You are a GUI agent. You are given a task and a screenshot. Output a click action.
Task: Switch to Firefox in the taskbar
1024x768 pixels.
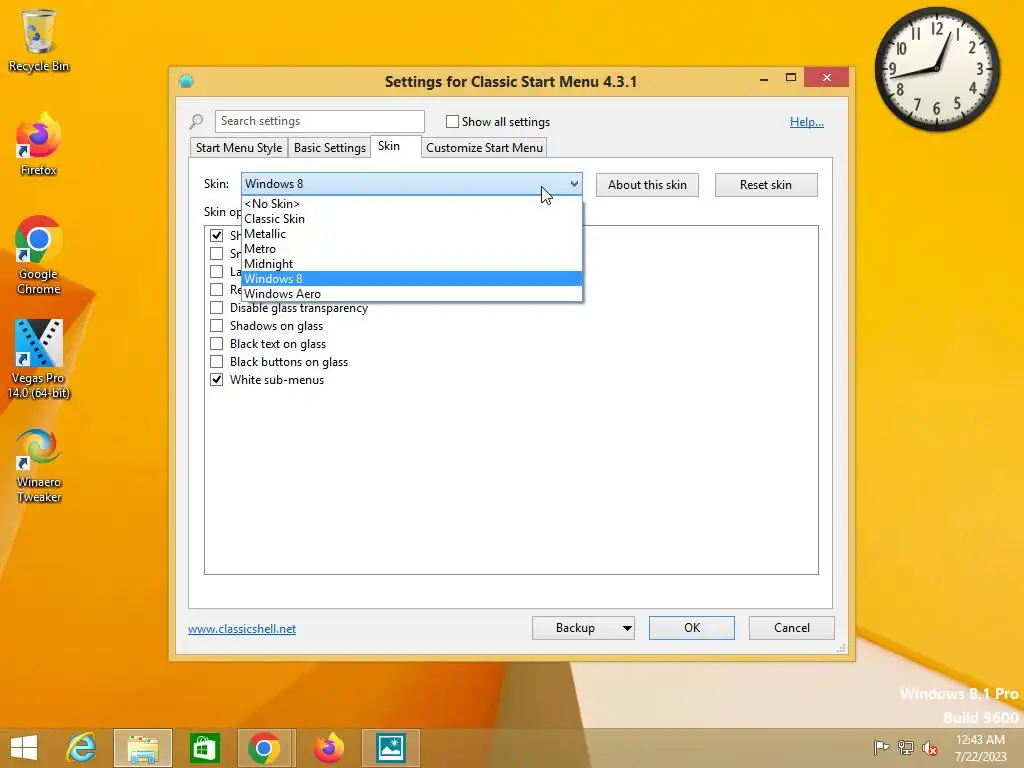click(328, 748)
